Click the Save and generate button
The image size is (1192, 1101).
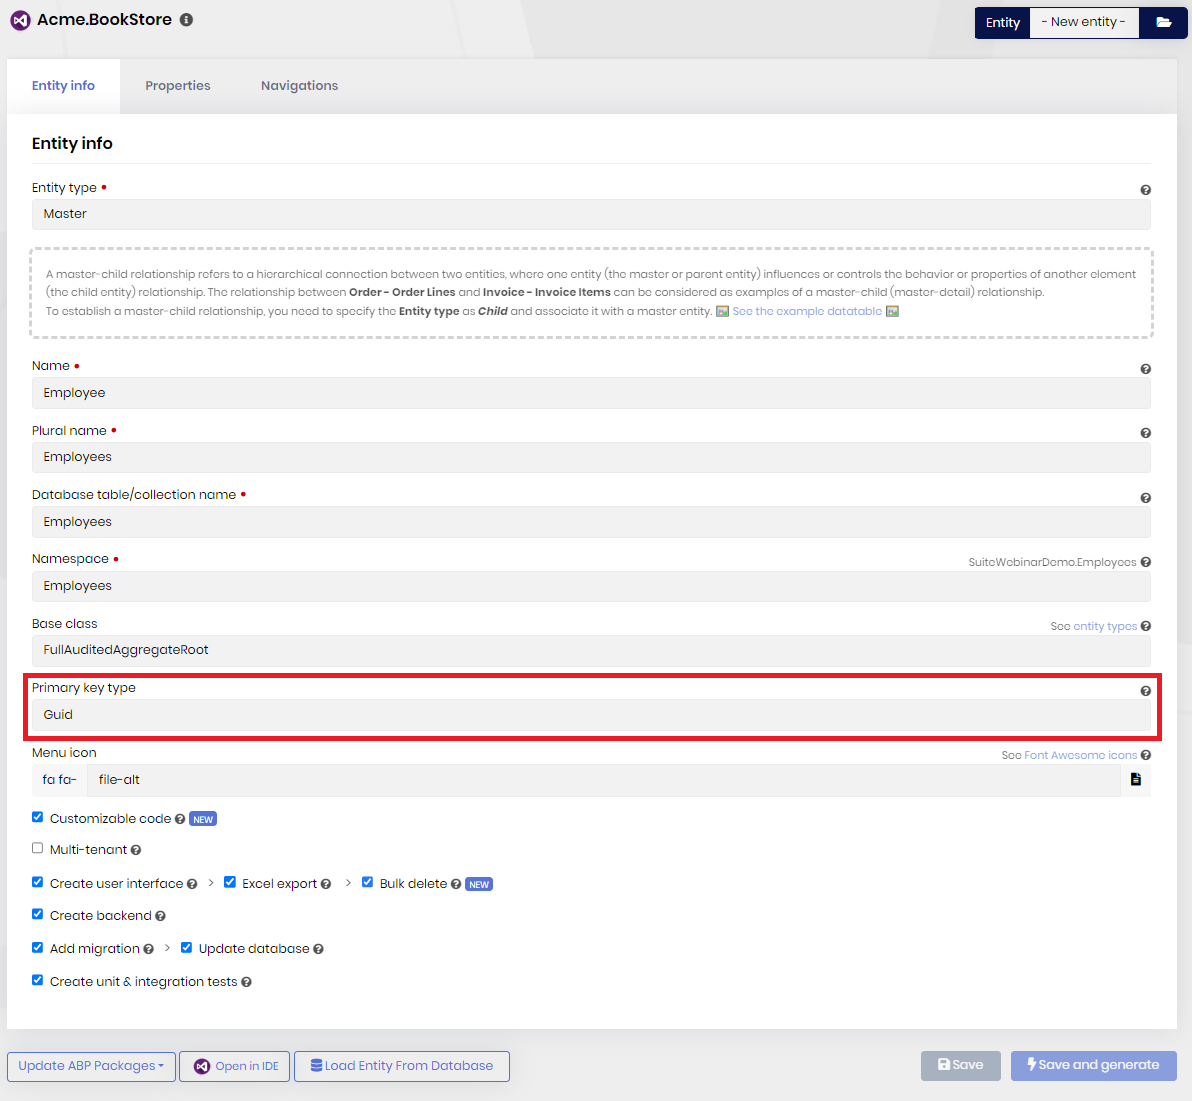(x=1093, y=1066)
